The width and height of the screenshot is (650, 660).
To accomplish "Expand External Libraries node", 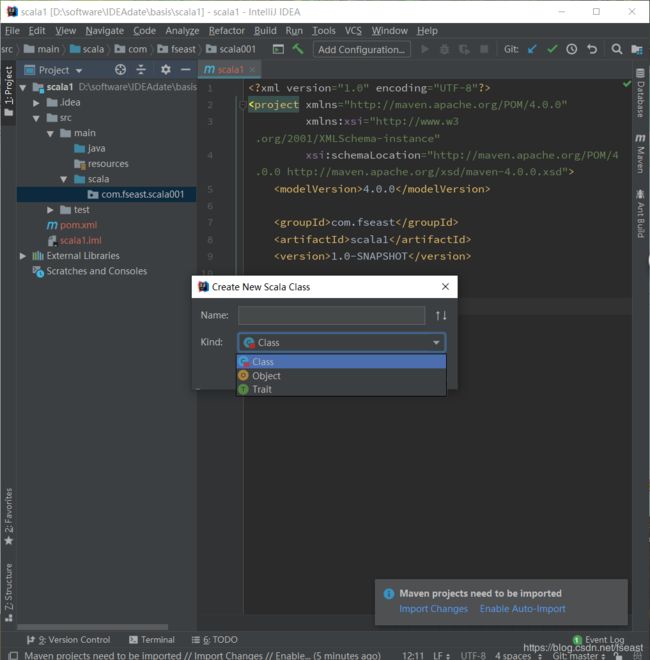I will pyautogui.click(x=23, y=255).
